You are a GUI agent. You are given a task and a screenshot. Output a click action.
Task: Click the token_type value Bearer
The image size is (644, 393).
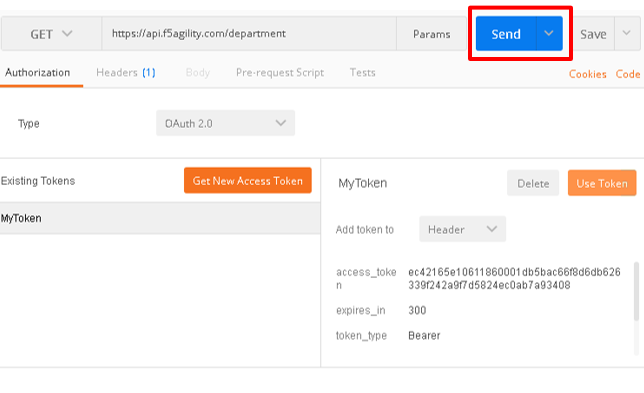click(x=424, y=336)
